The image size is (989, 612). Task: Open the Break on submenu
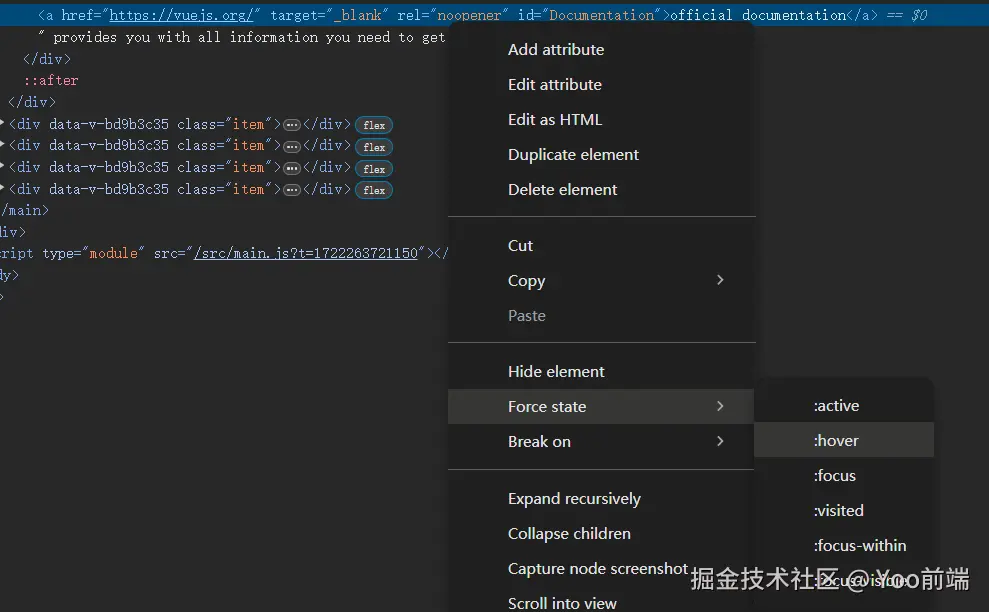601,442
